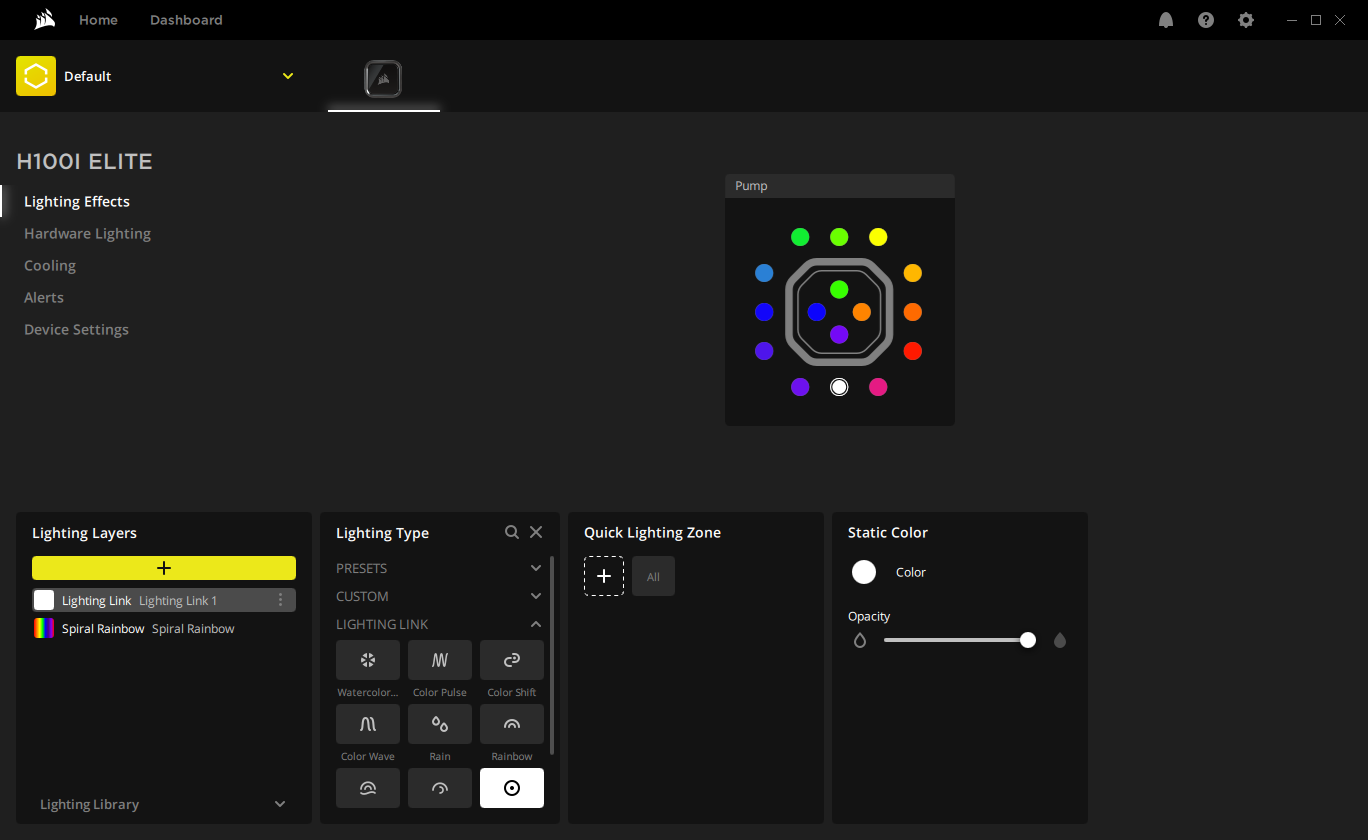Click the Spiral Rainbow layer rainbow swatch

(44, 628)
